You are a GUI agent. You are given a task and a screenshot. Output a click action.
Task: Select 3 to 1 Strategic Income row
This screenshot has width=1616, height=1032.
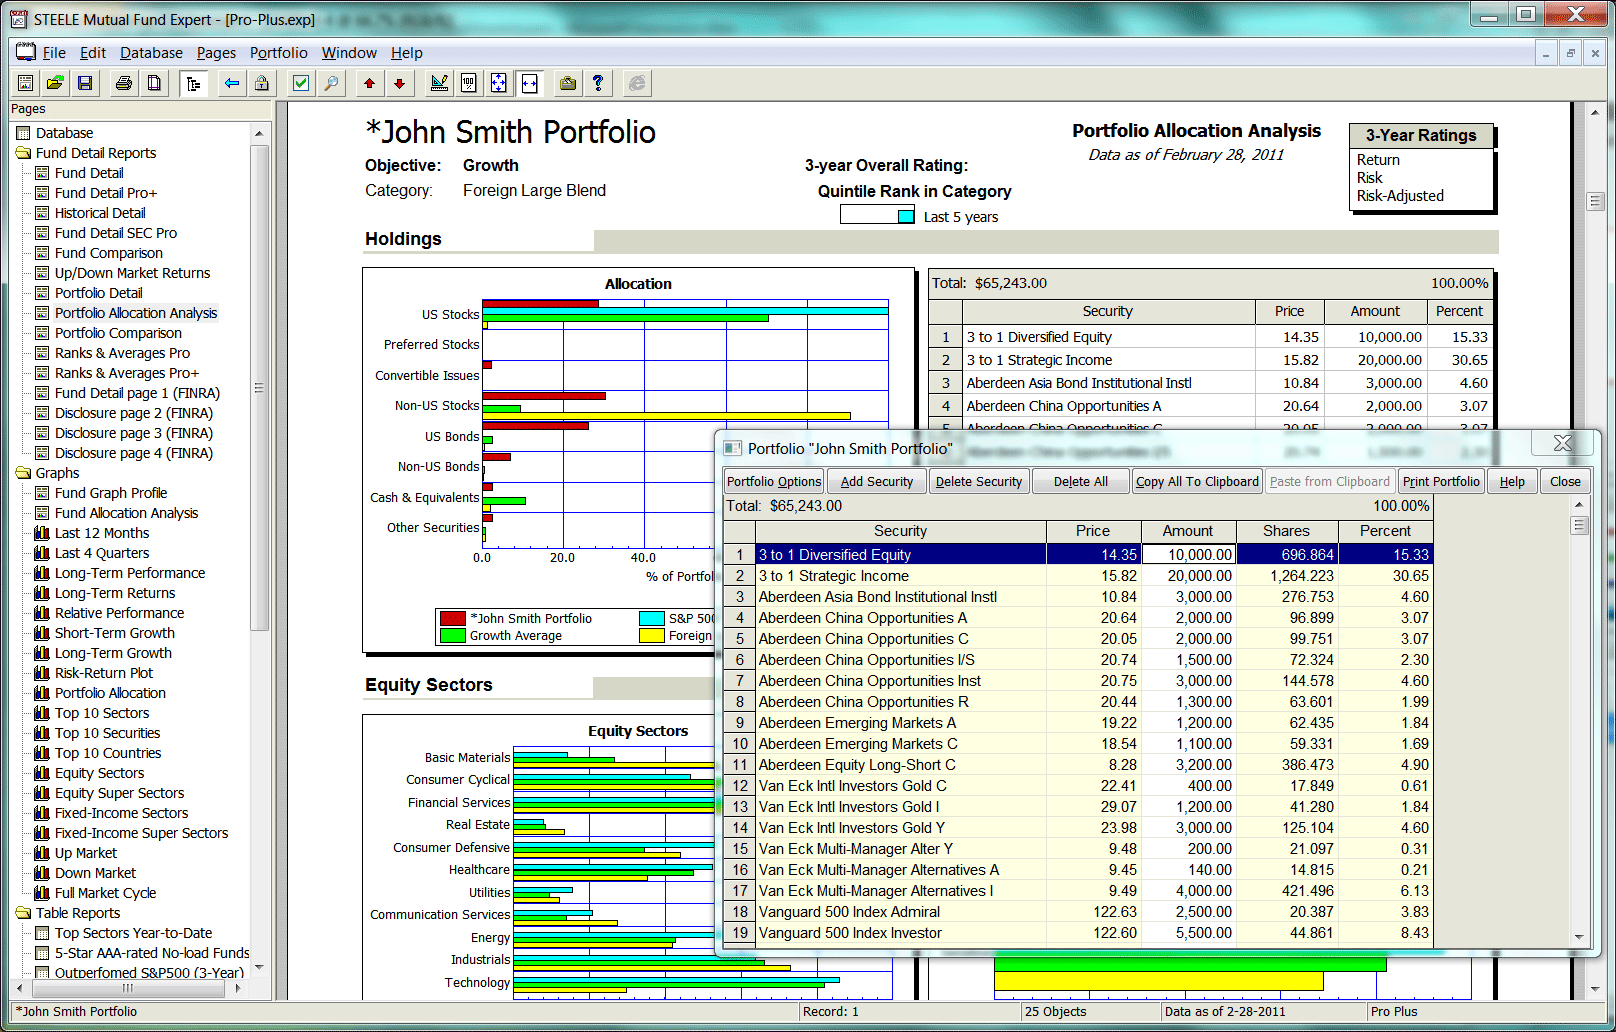[x=1078, y=576]
